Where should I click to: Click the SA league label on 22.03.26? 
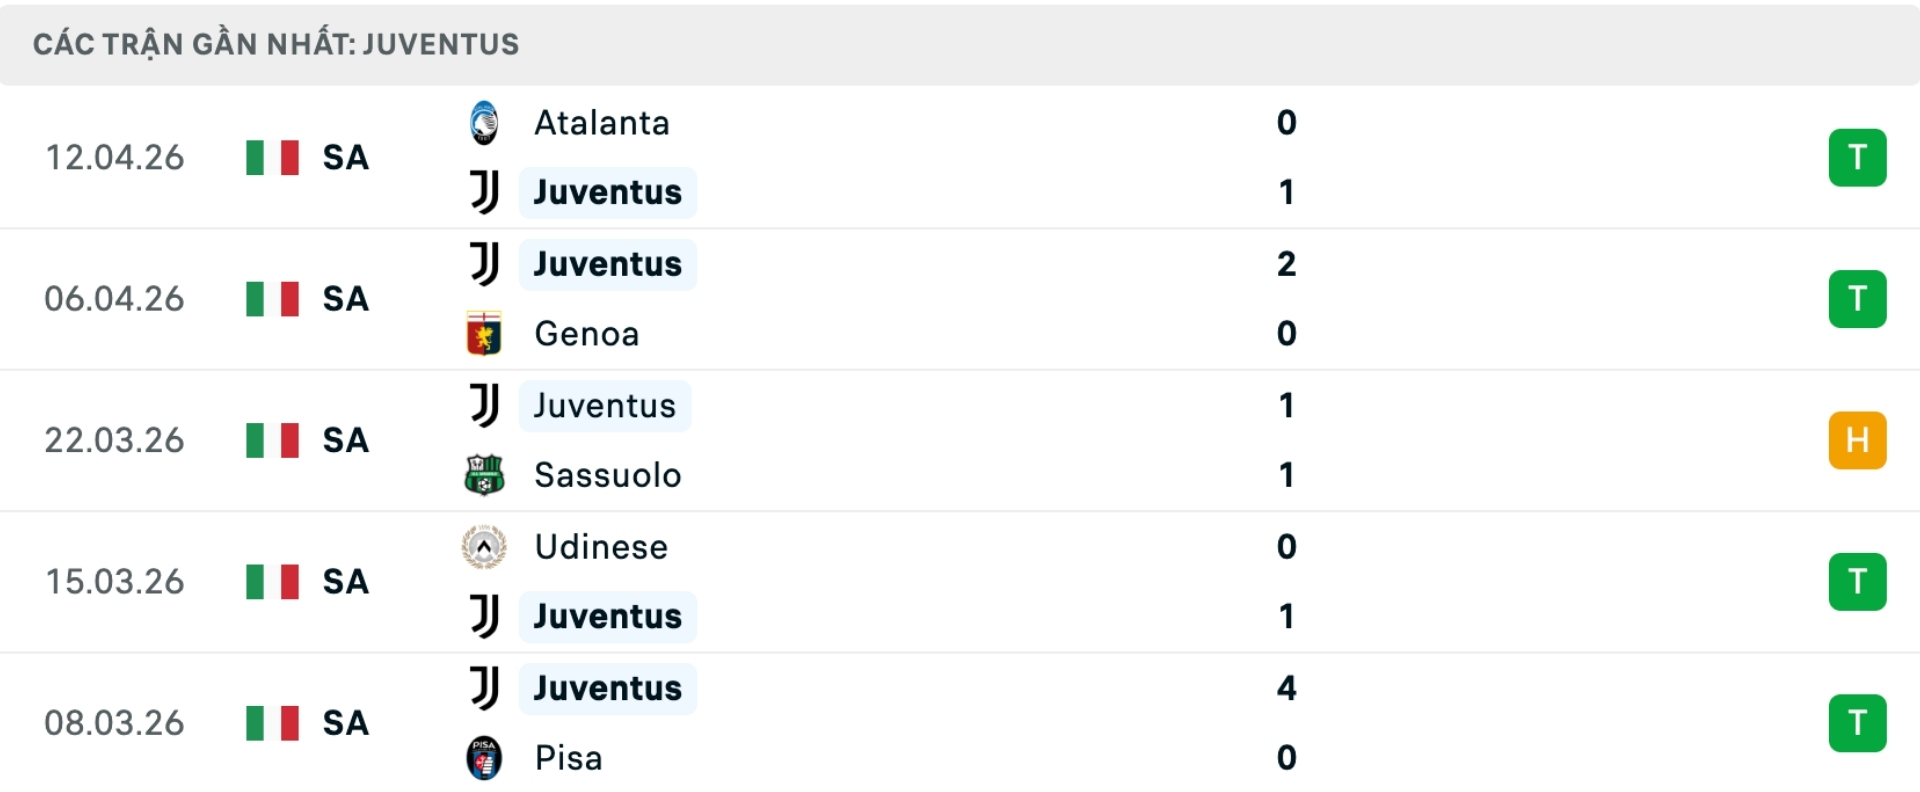point(345,440)
